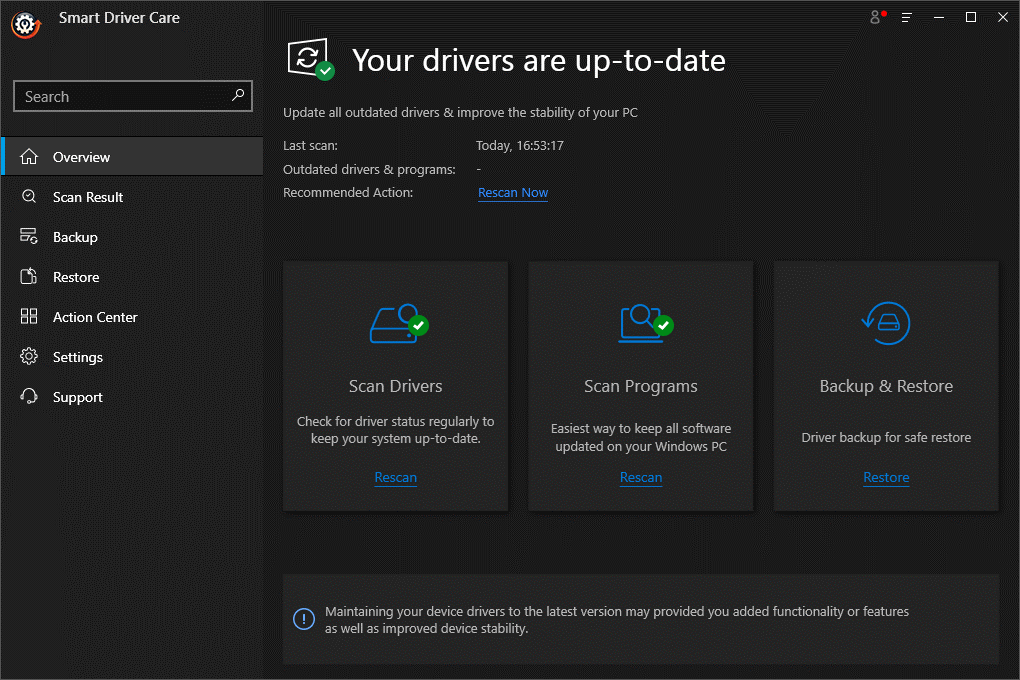Select the Restore sidebar icon

coord(29,277)
